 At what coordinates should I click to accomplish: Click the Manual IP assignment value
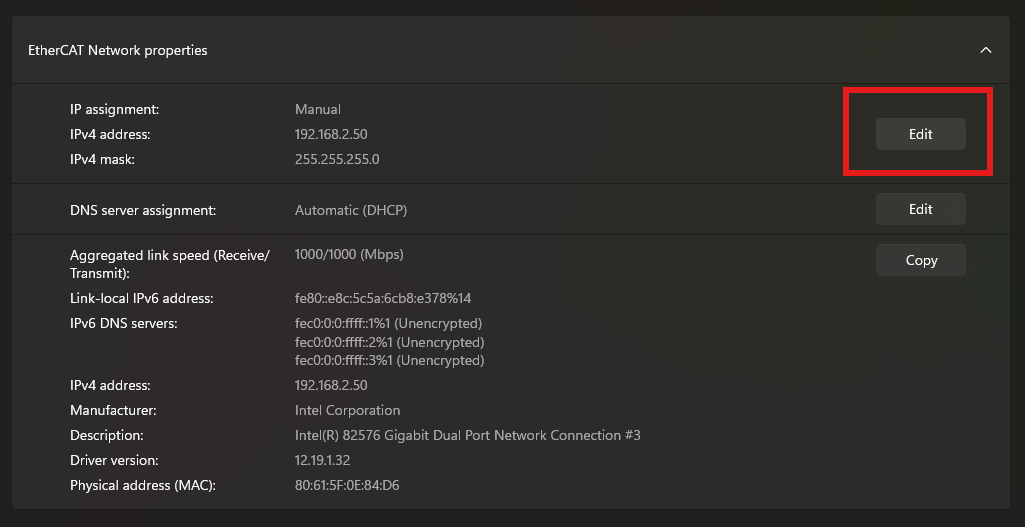click(318, 109)
